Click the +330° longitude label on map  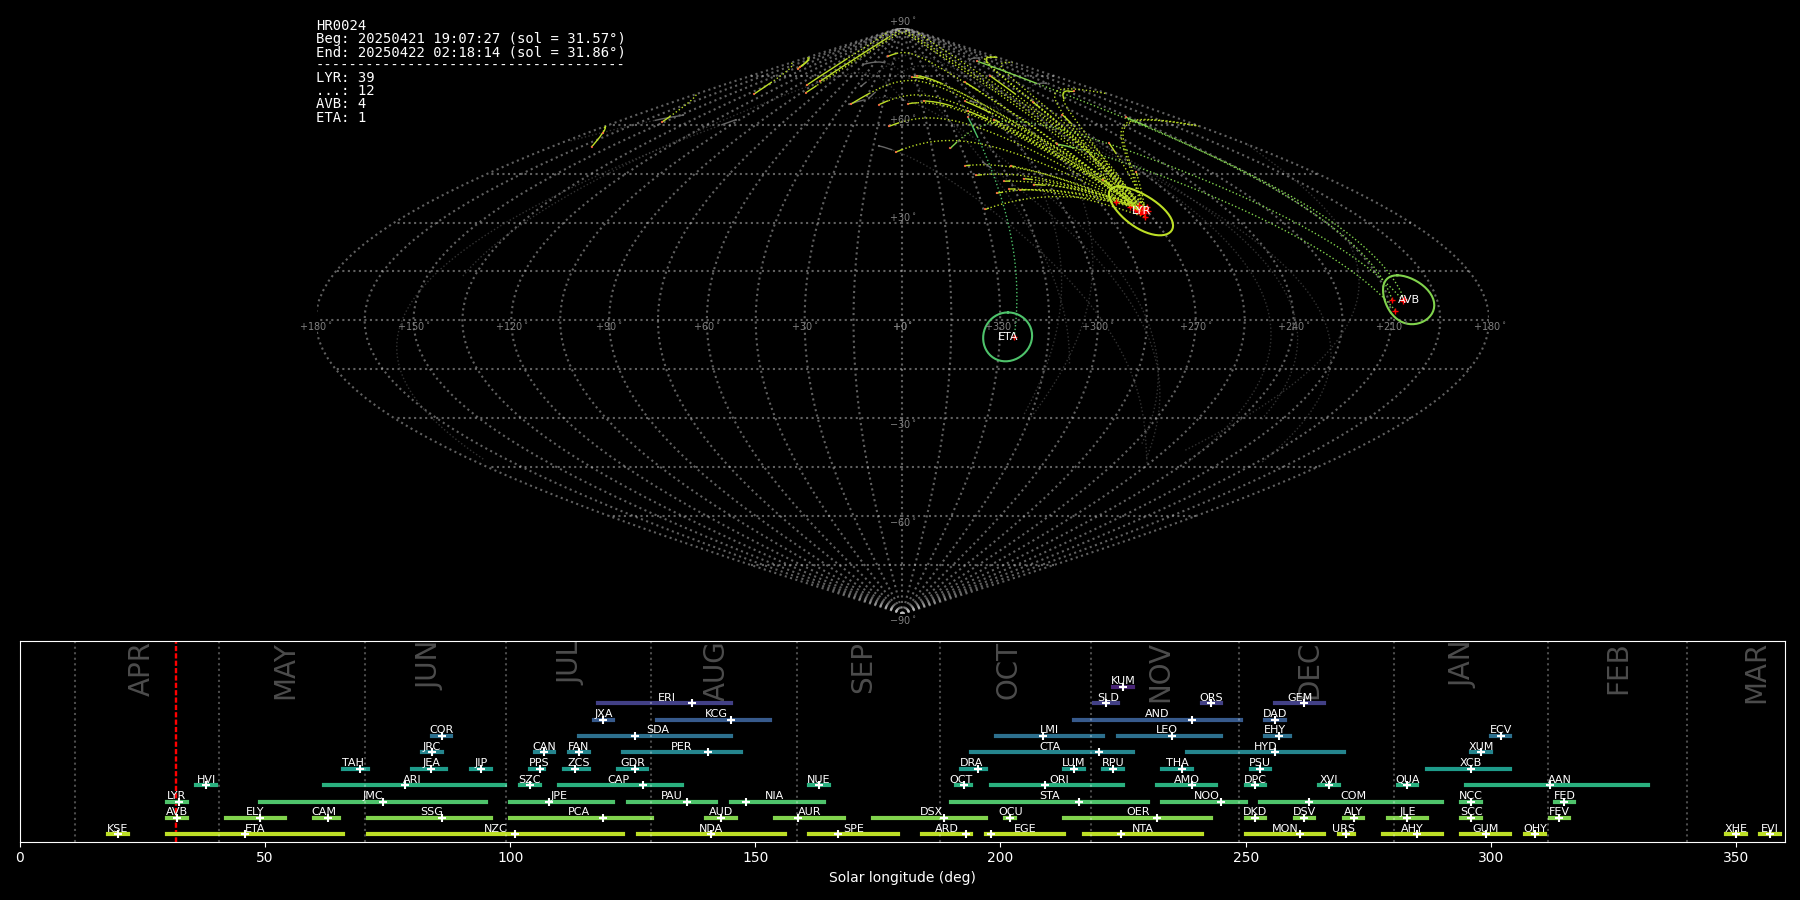(998, 326)
